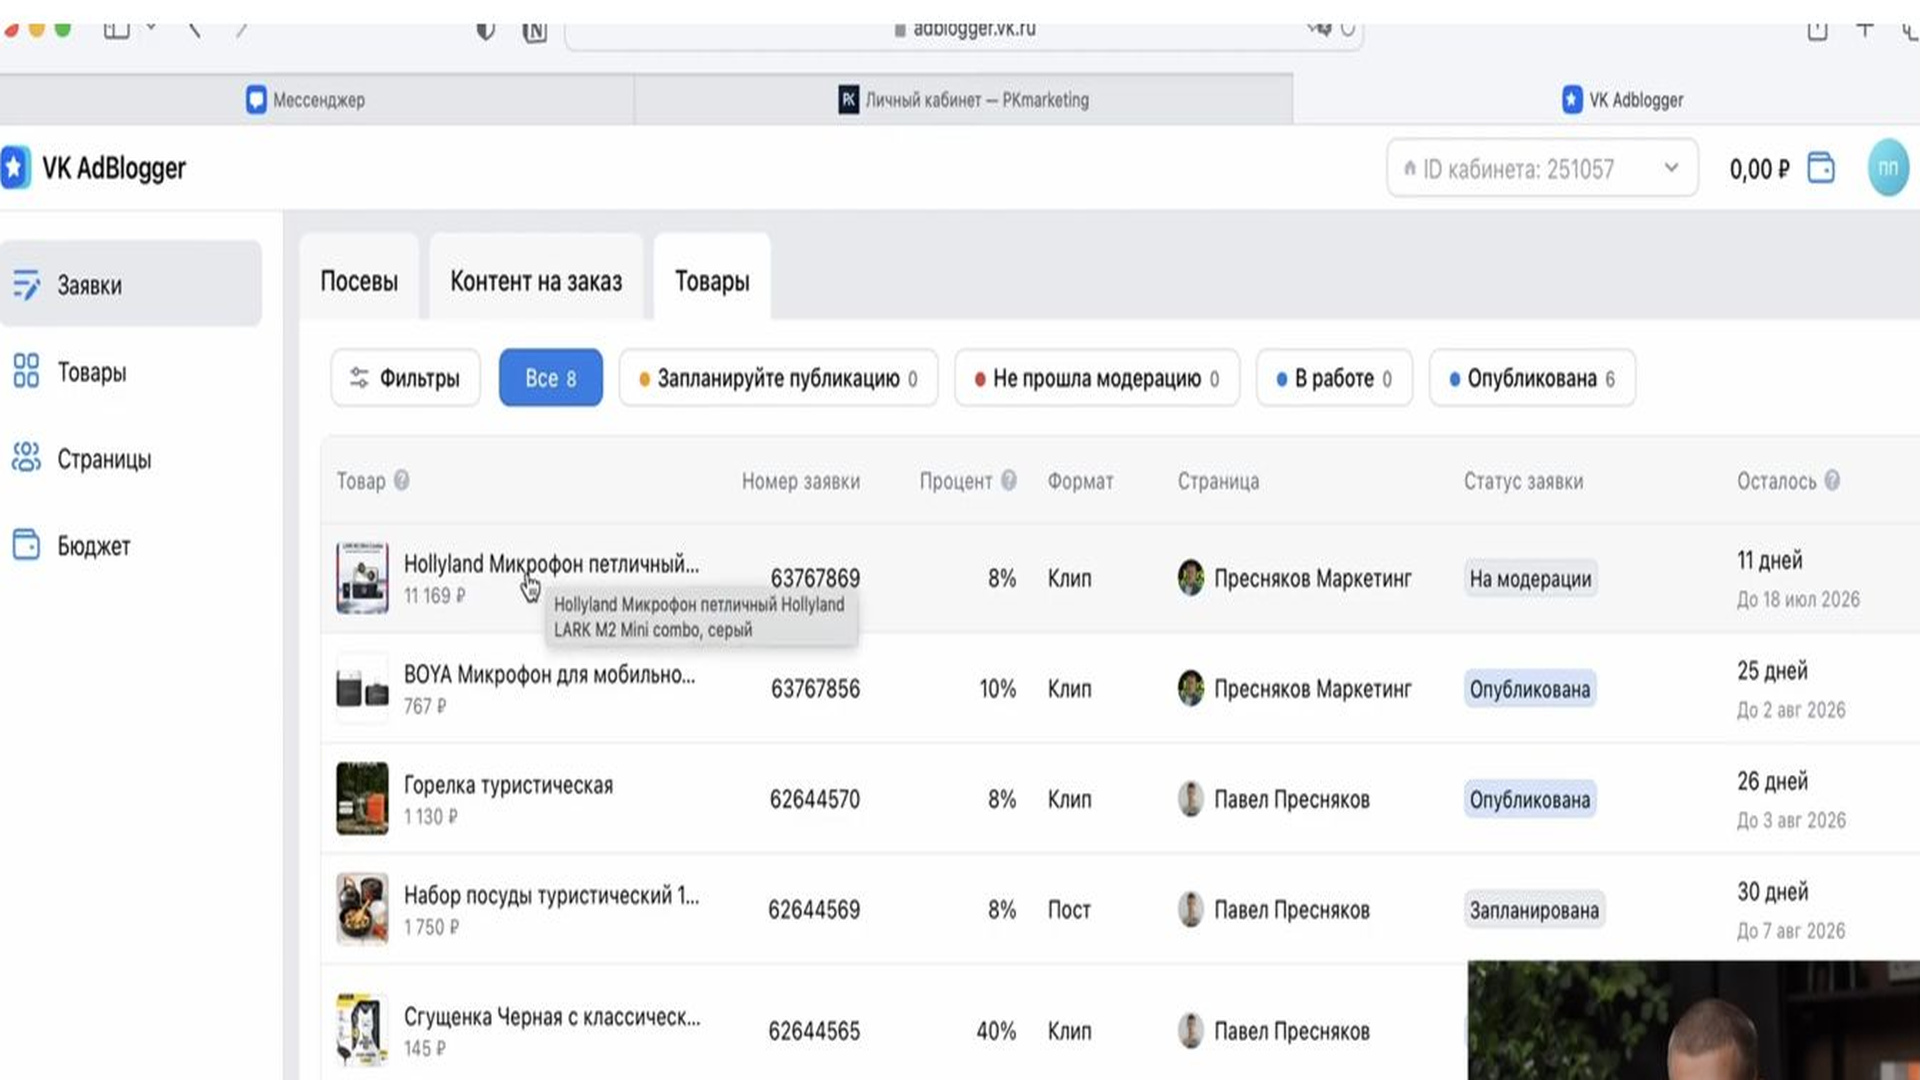Open Товары in the sidebar

pyautogui.click(x=131, y=372)
